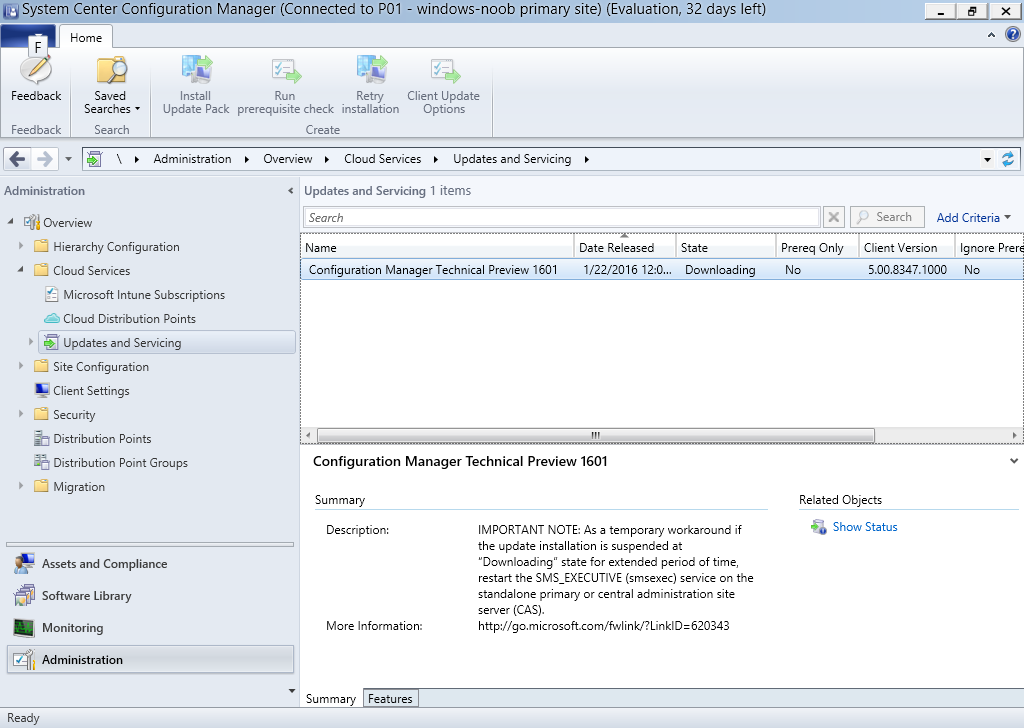1024x728 pixels.
Task: Select Configuration Manager Technical Preview 1601 row
Action: [x=662, y=270]
